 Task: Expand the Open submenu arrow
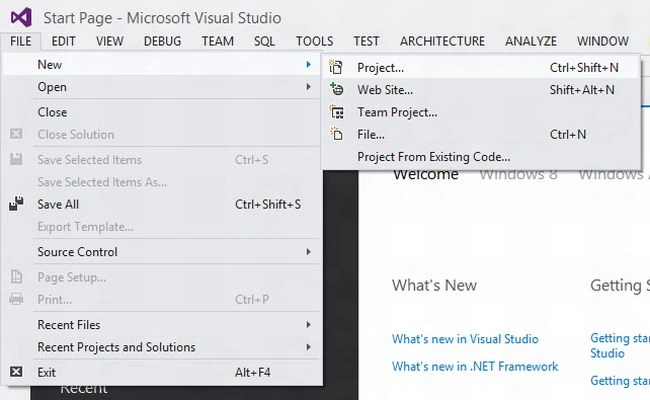(308, 87)
